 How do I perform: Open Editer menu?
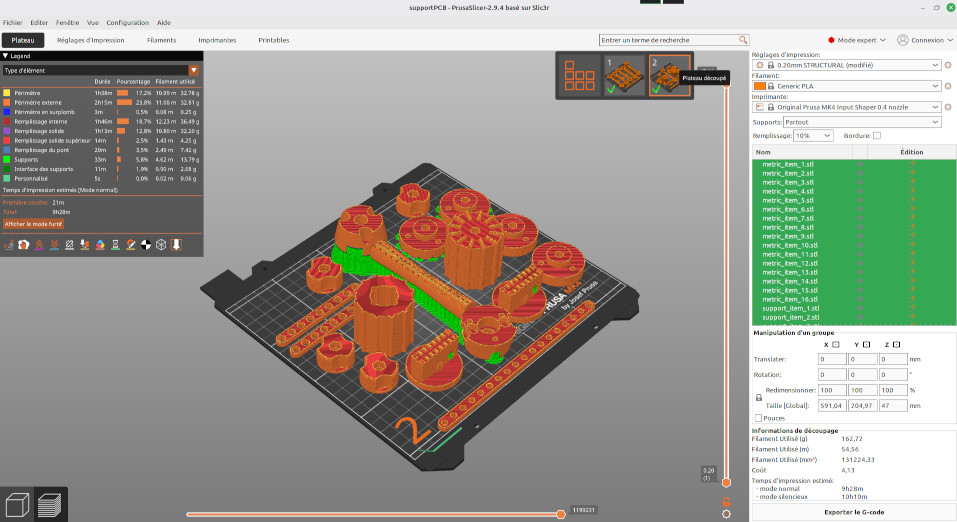click(39, 23)
